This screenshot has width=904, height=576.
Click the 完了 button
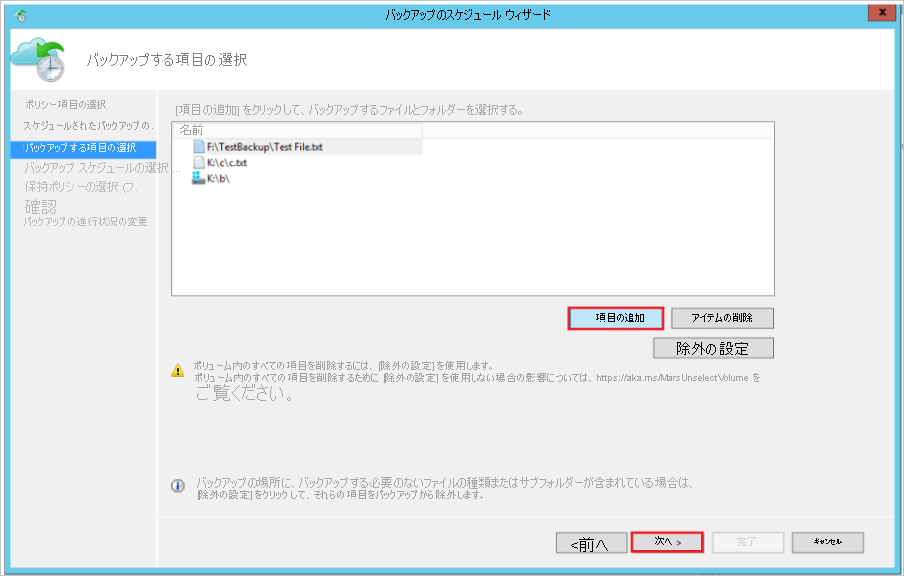[747, 542]
